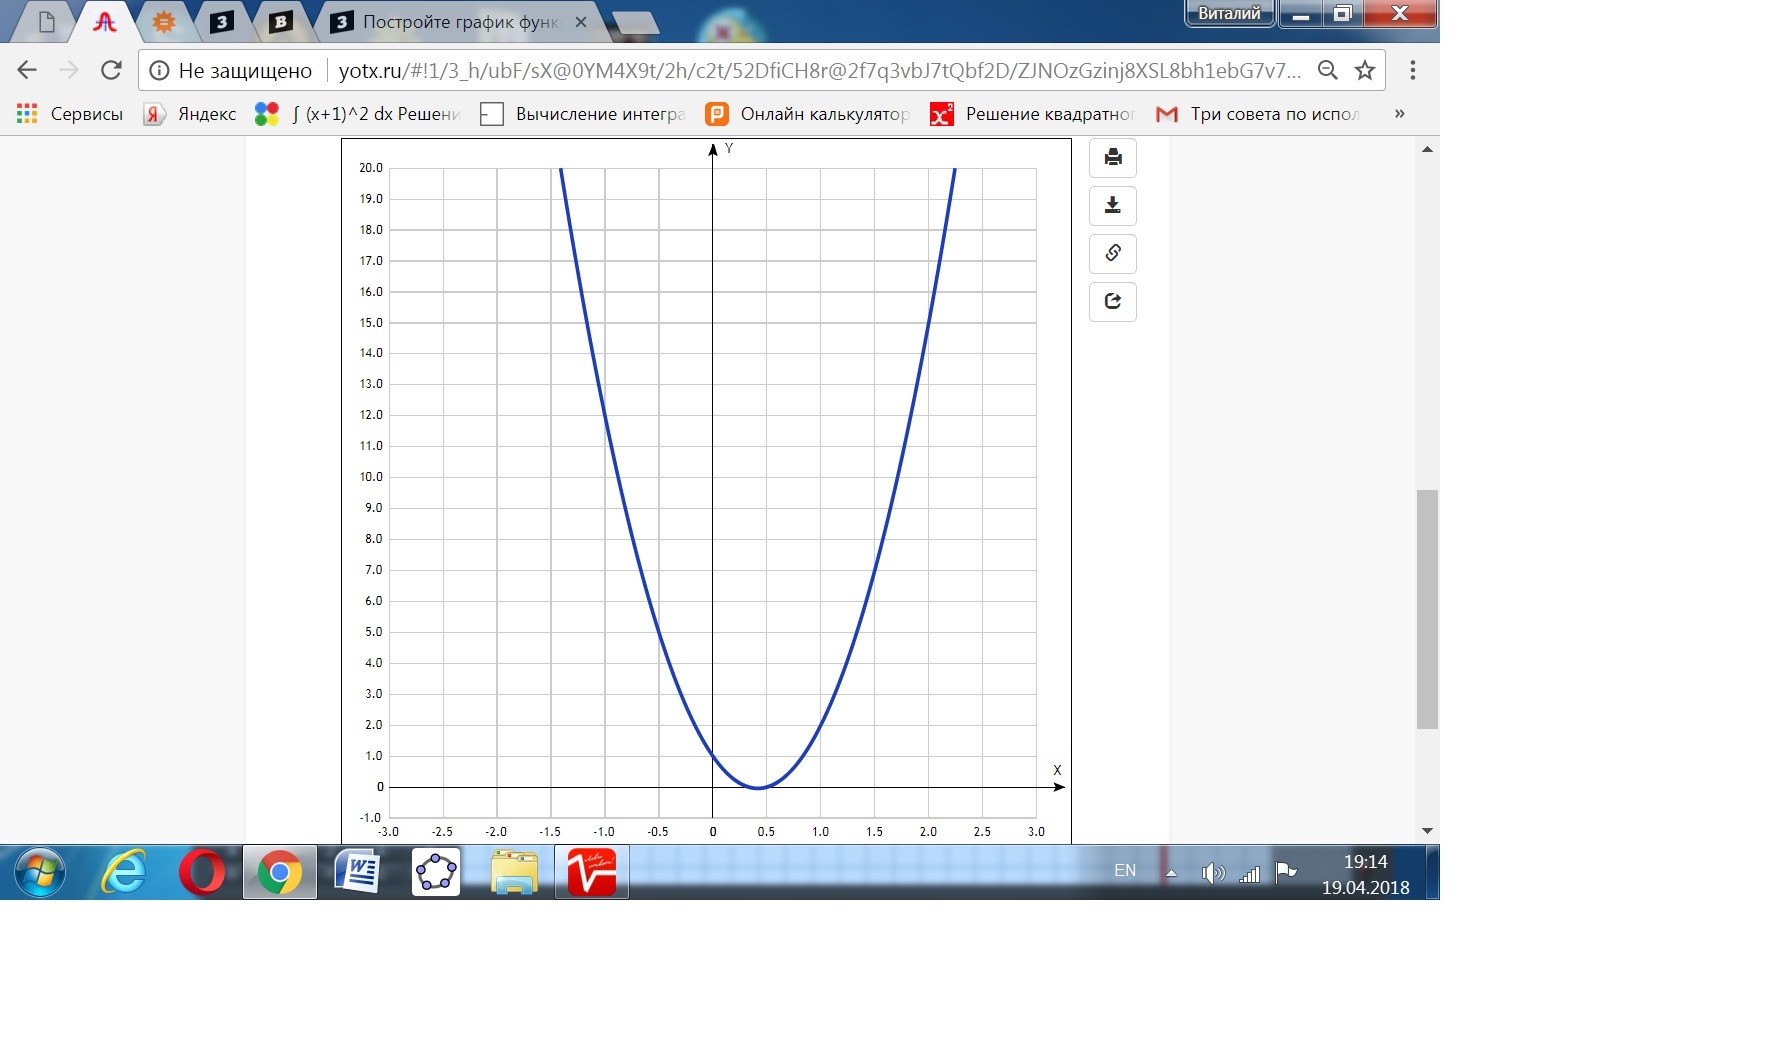Open the Chrome three-dot menu
Screen dimensions: 1774x1038
pos(1412,70)
